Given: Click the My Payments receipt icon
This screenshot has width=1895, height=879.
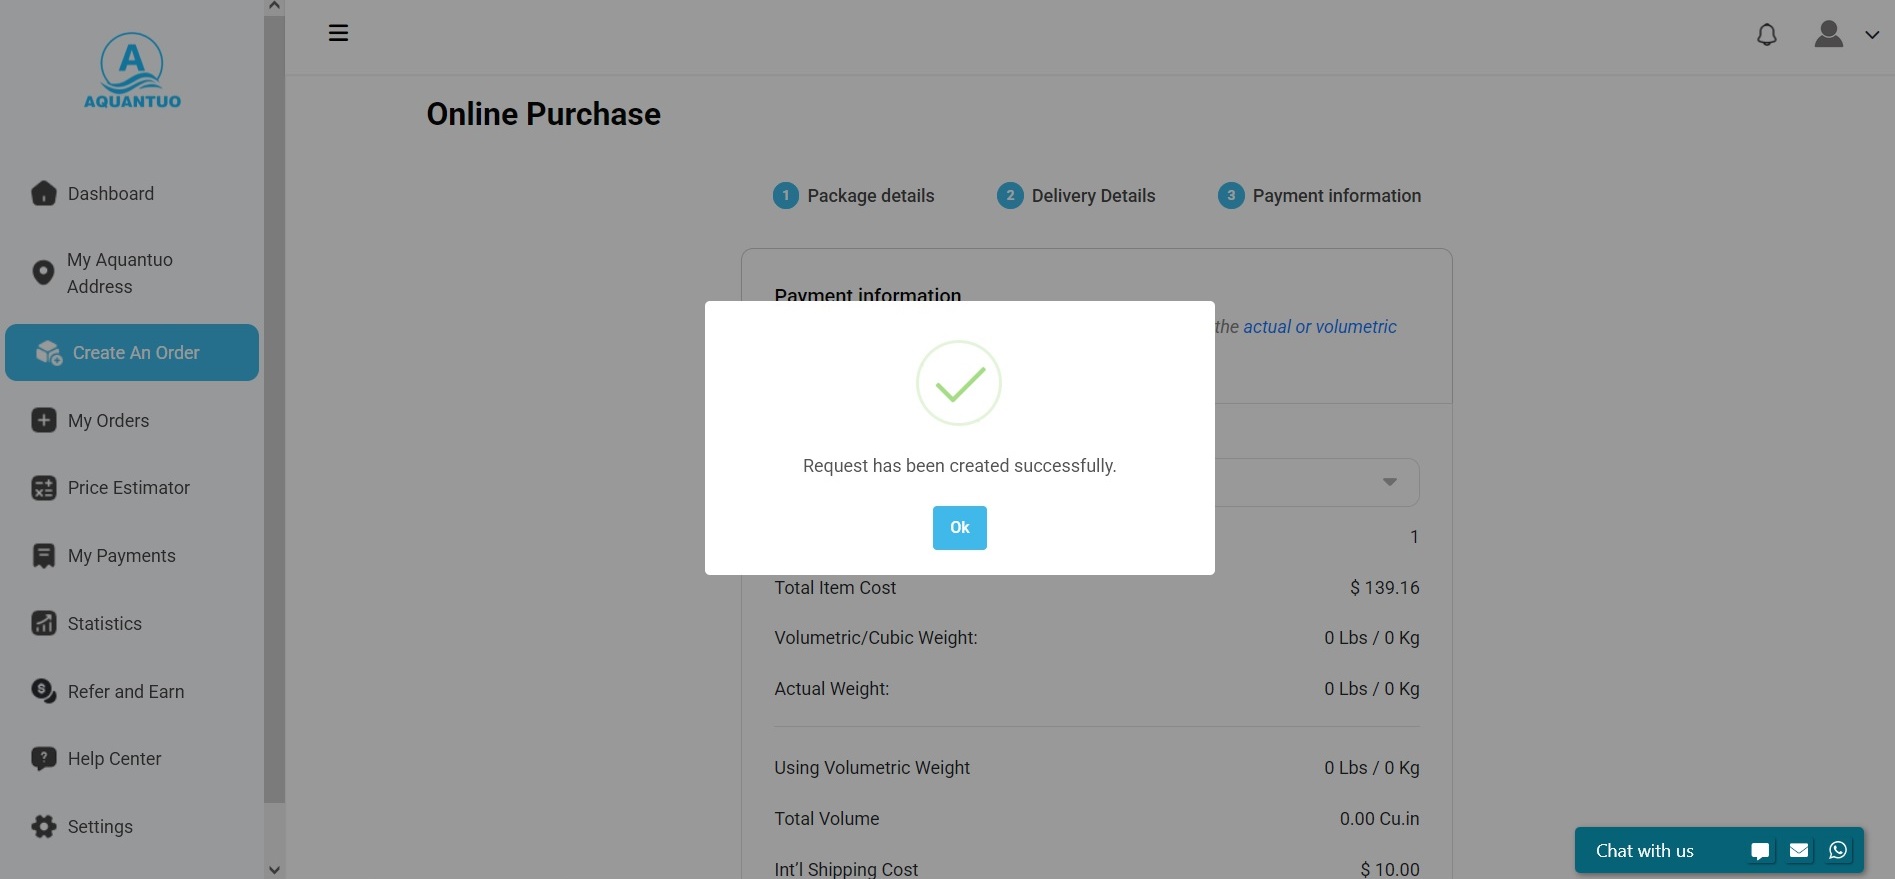Looking at the screenshot, I should (x=43, y=556).
